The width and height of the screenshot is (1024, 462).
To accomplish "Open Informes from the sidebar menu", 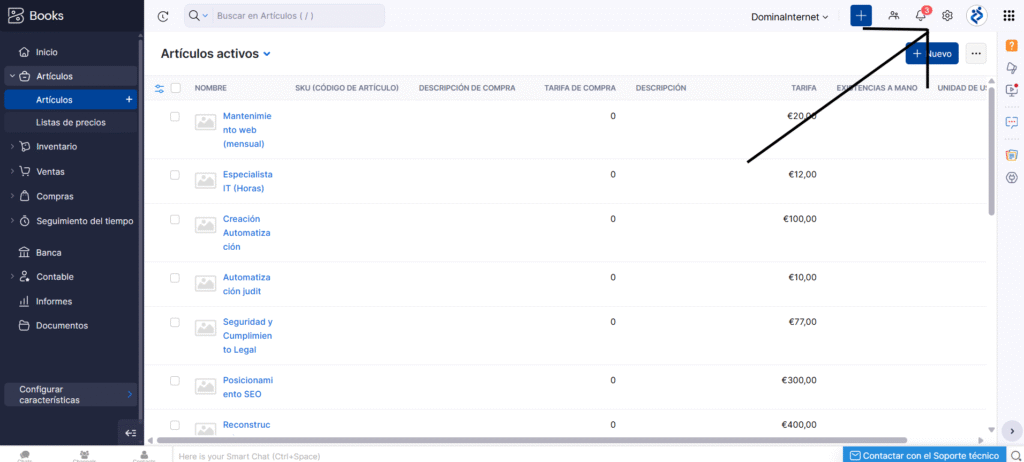I will tap(53, 301).
